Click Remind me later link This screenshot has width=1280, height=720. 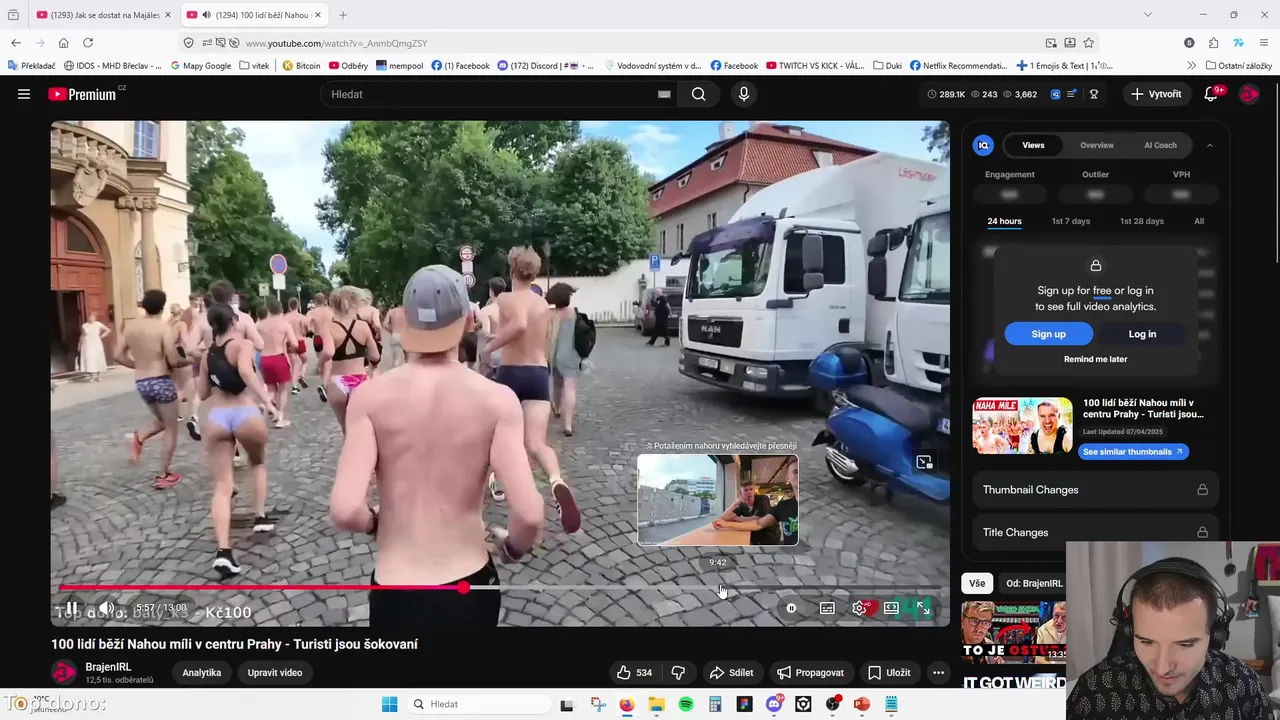[1095, 359]
